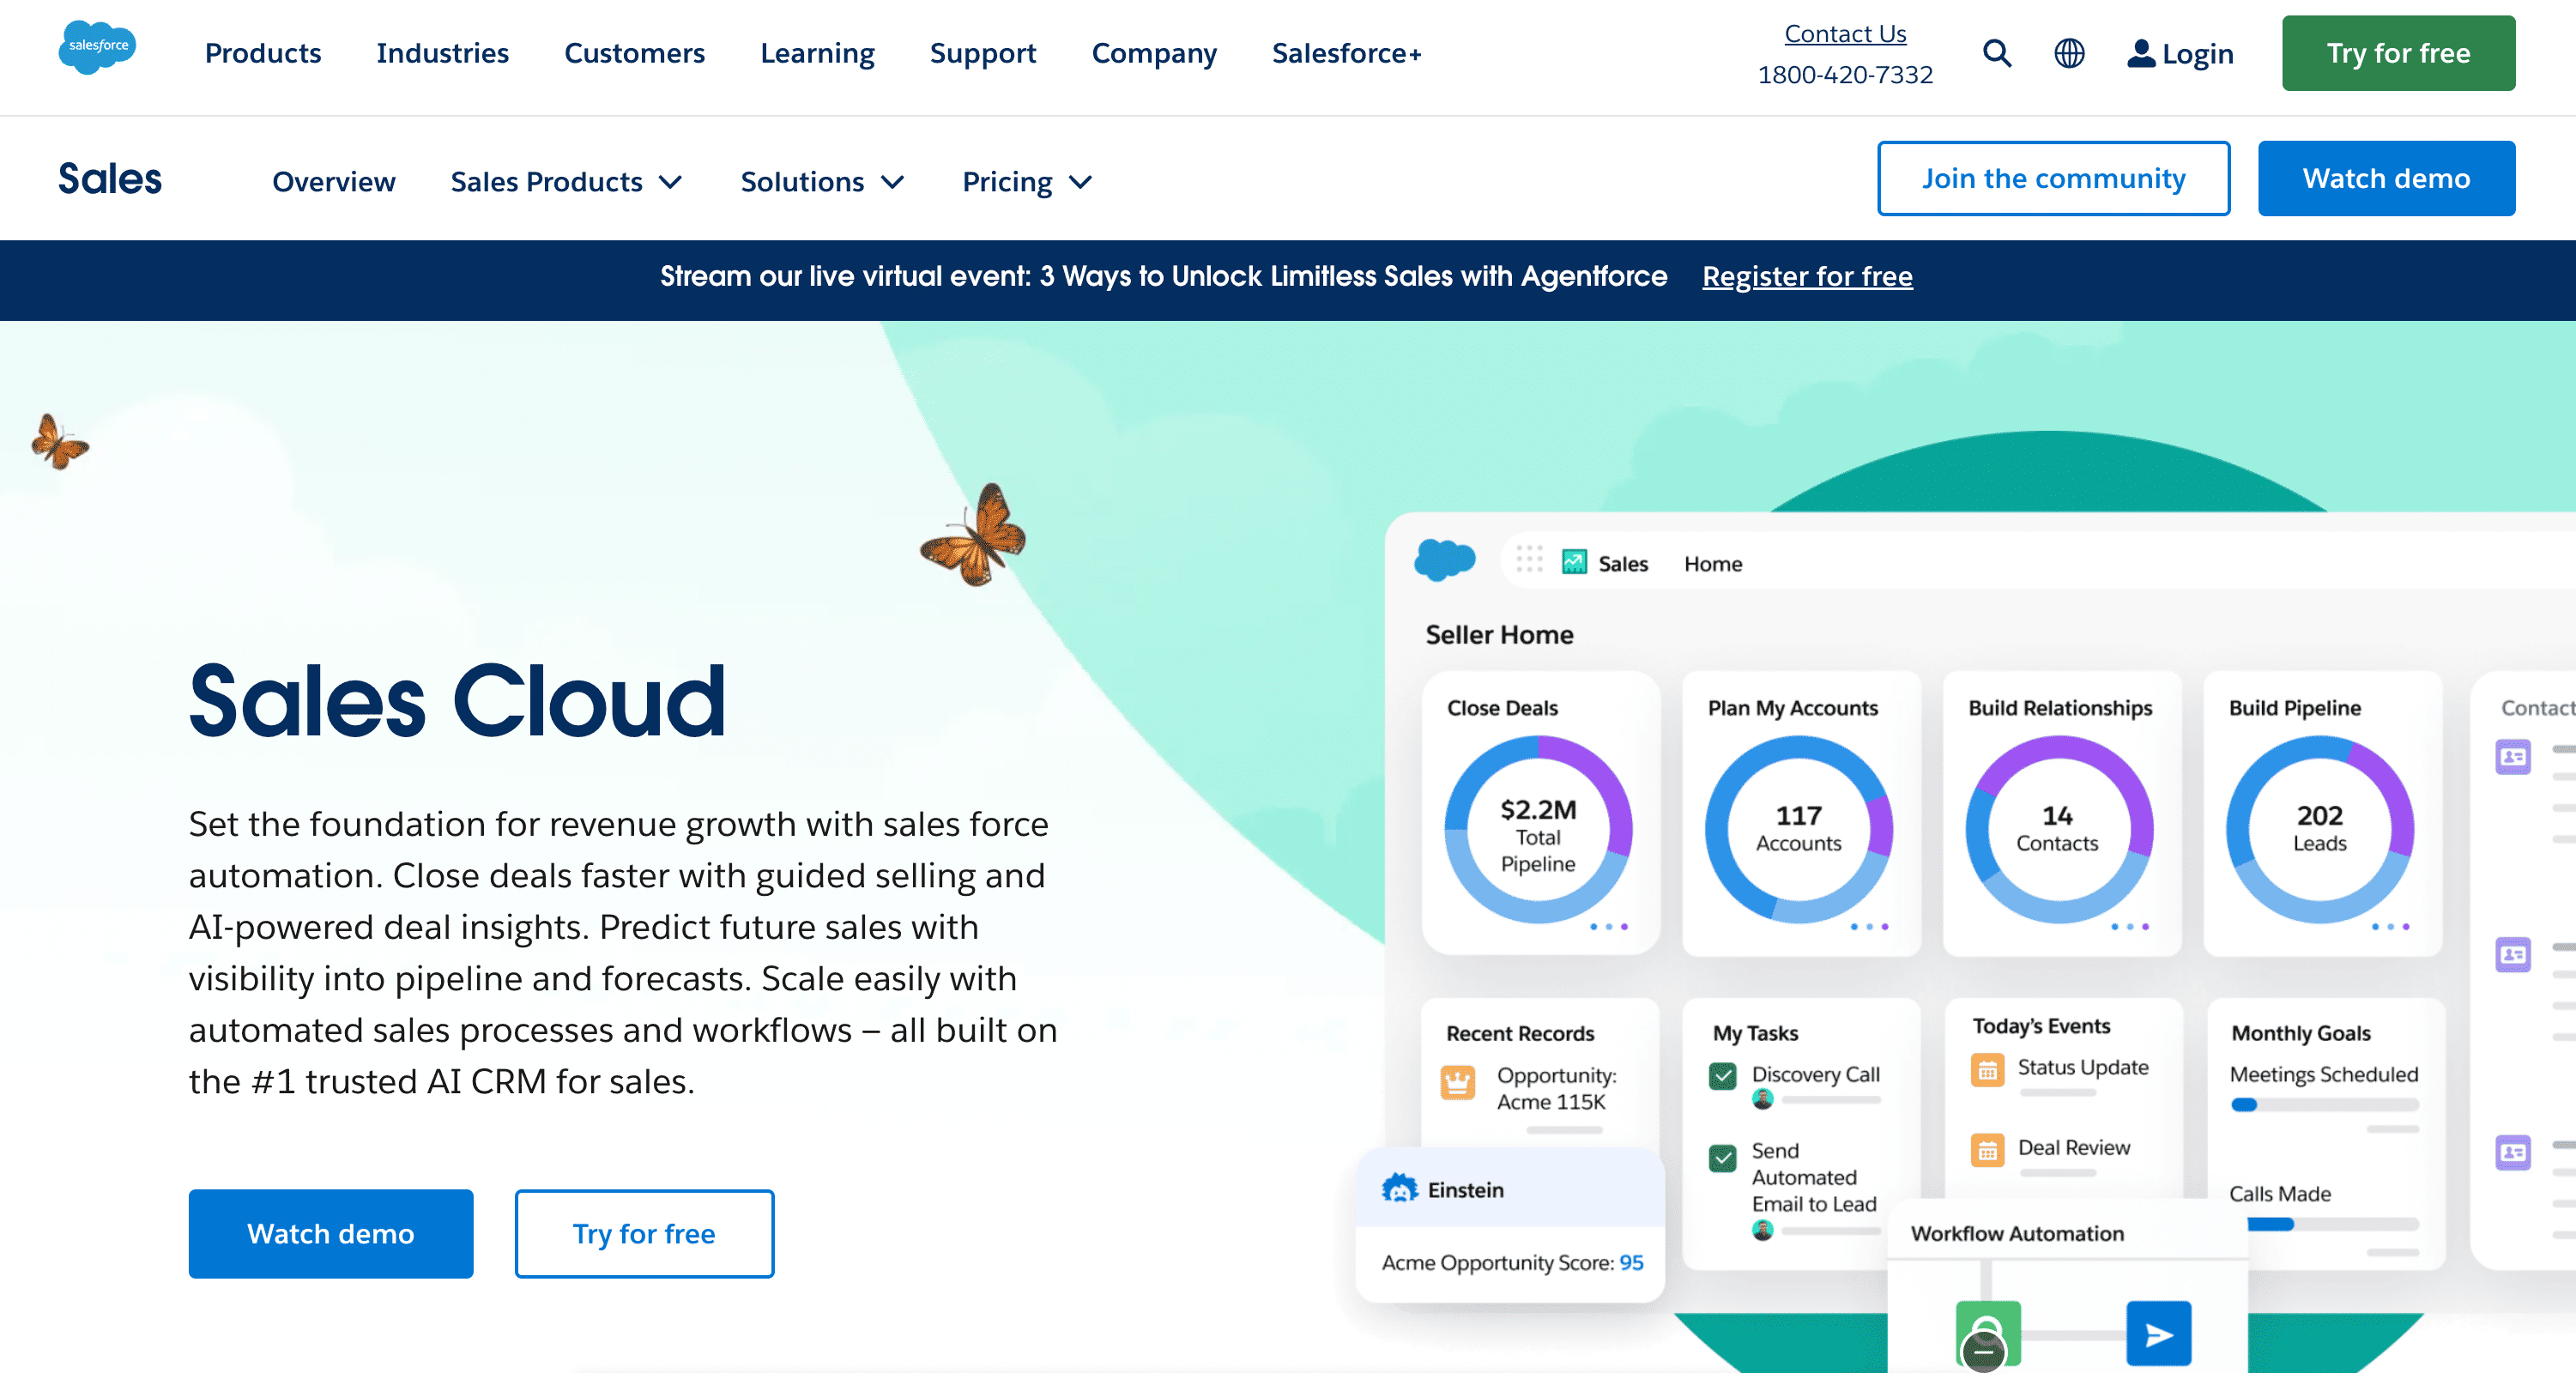Open the Support menu
The image size is (2576, 1373).
pyautogui.click(x=983, y=53)
